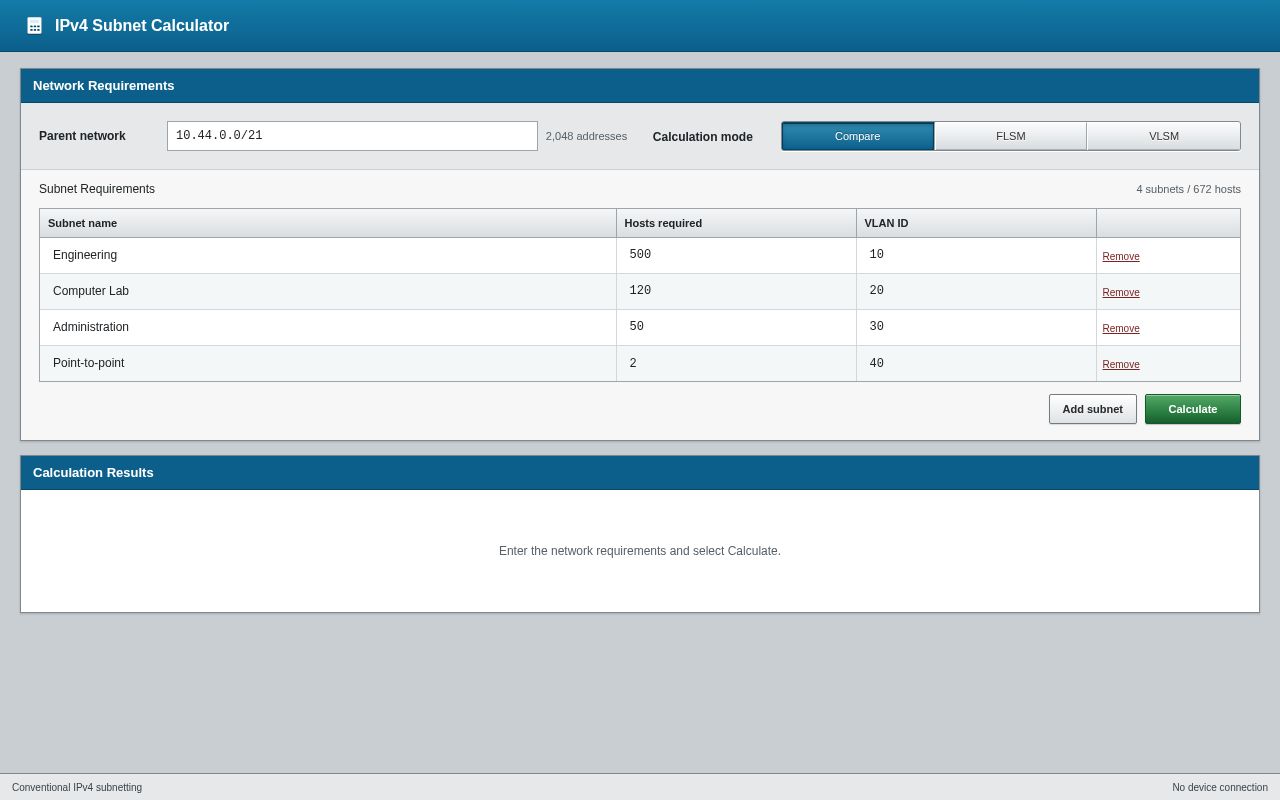Switch calculation mode to VLSM
Screen dimensions: 1280x800
(1164, 136)
